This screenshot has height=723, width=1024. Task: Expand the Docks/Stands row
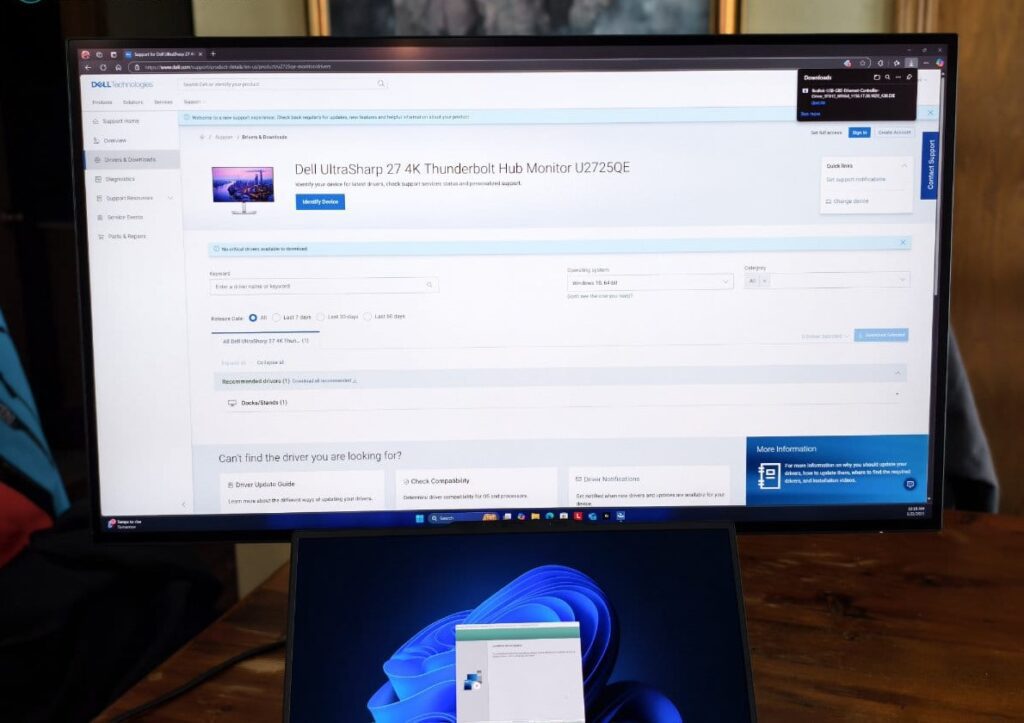(x=897, y=394)
